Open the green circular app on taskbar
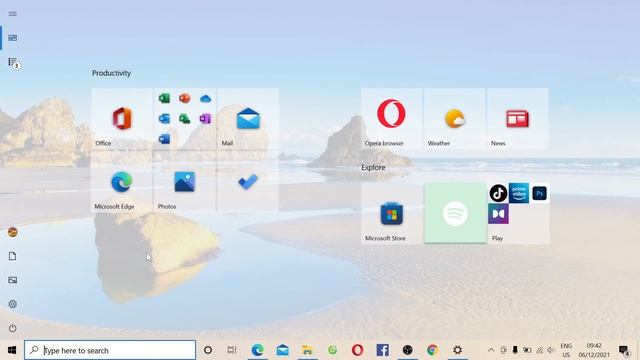 [x=333, y=350]
